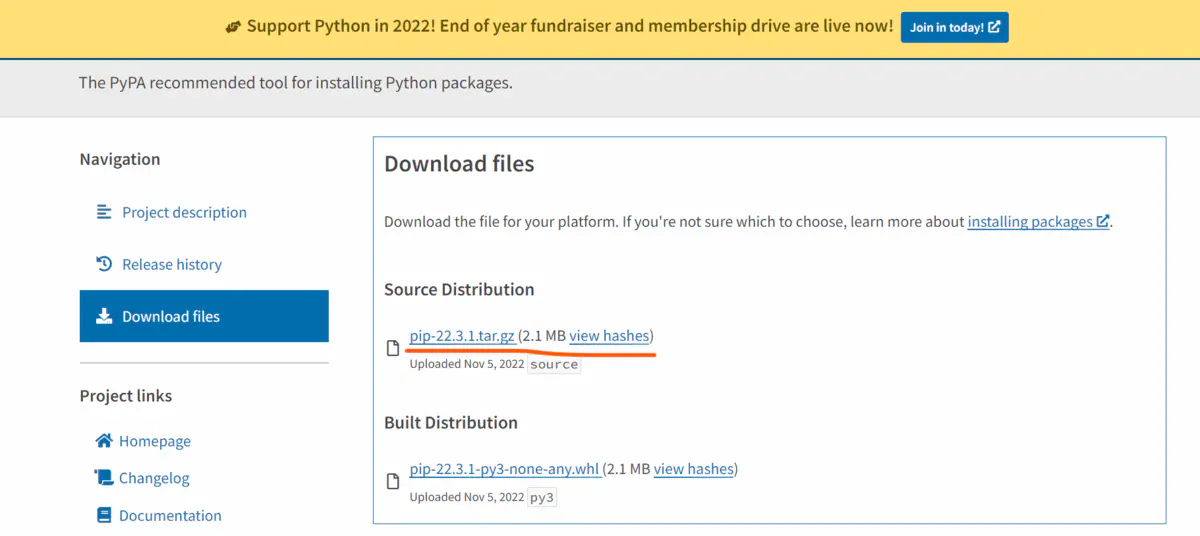The image size is (1200, 536).
Task: Click the scroll icon beside Changelog
Action: pyautogui.click(x=104, y=478)
